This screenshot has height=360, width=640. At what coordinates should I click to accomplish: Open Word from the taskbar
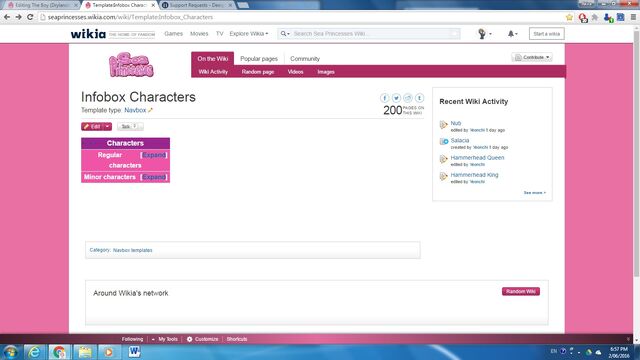point(134,351)
